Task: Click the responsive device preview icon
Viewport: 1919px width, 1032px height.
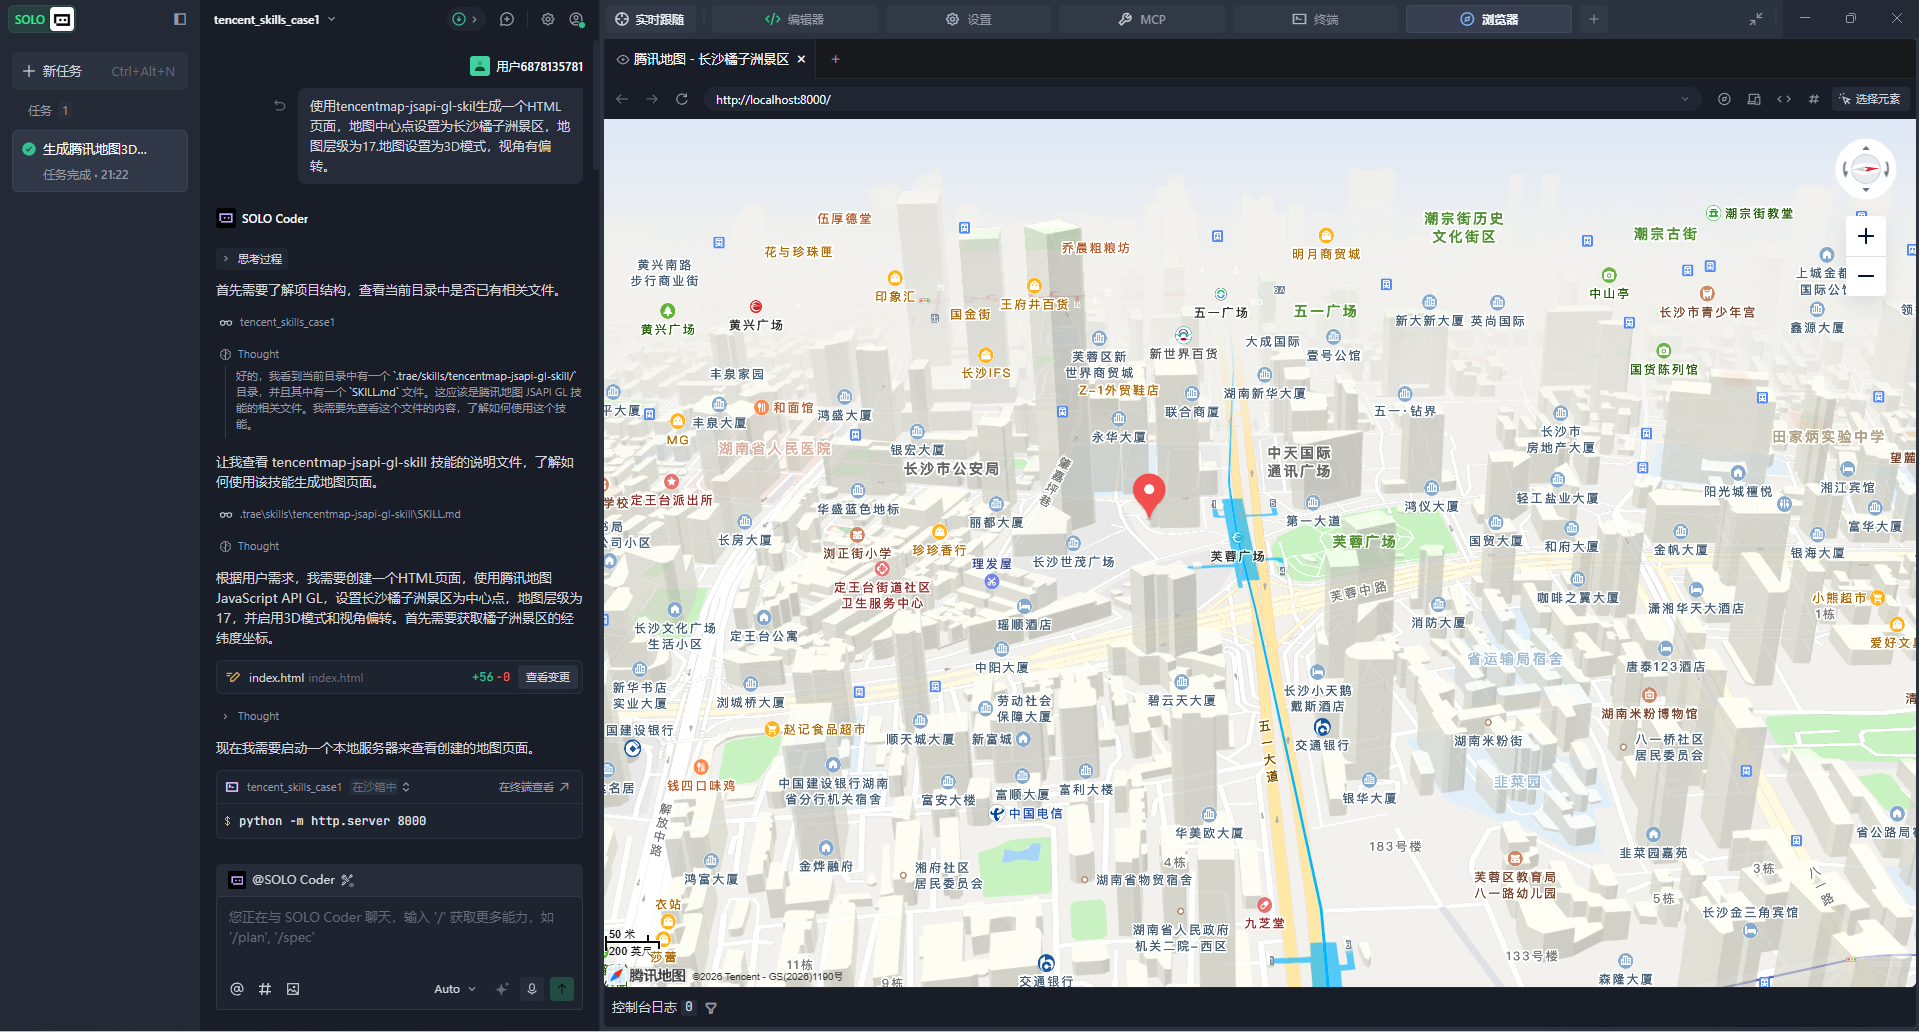Action: pyautogui.click(x=1754, y=99)
